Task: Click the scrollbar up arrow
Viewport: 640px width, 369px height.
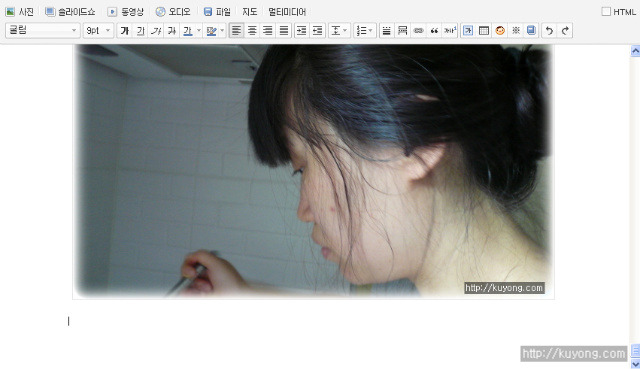Action: 636,51
